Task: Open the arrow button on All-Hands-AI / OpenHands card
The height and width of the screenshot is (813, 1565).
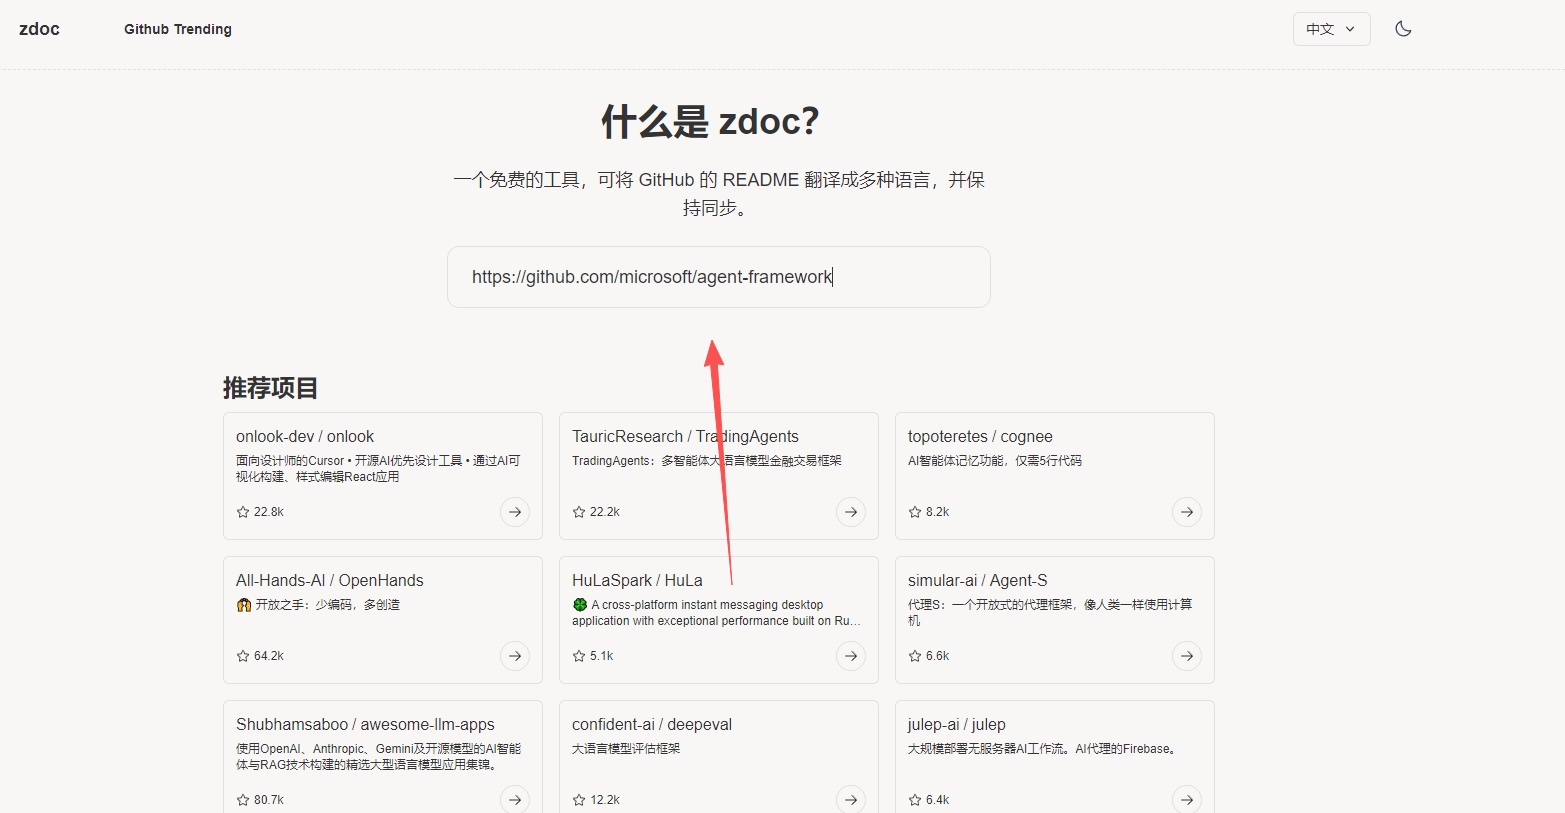Action: pos(515,656)
